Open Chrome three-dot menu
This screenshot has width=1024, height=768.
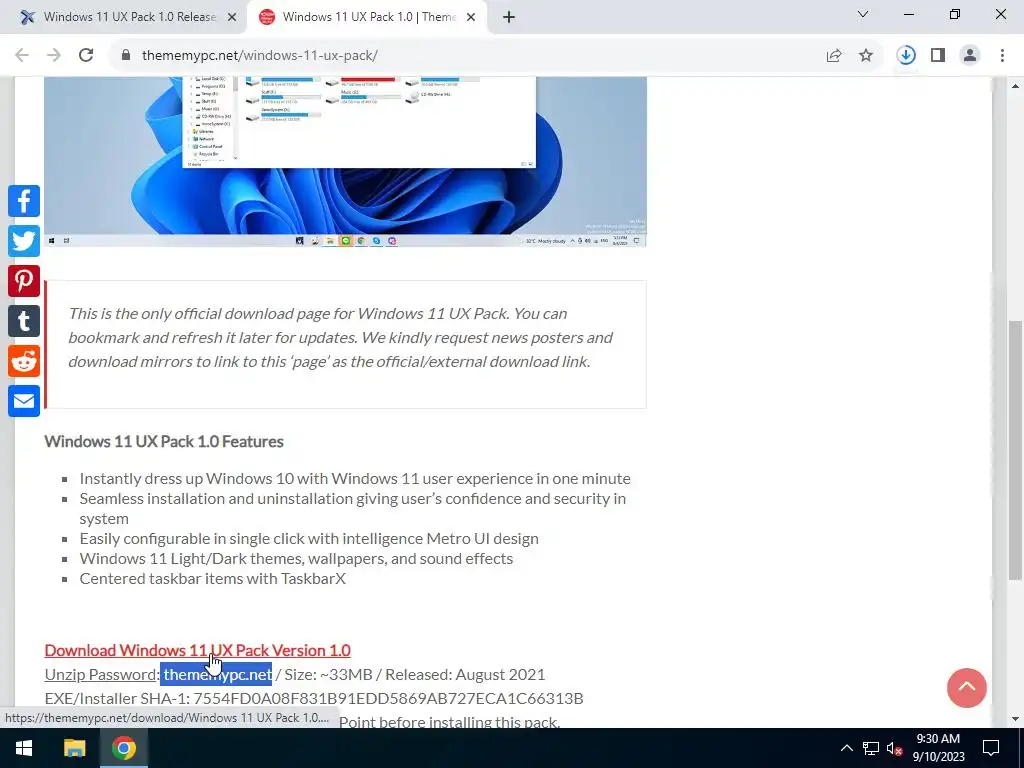click(1002, 56)
